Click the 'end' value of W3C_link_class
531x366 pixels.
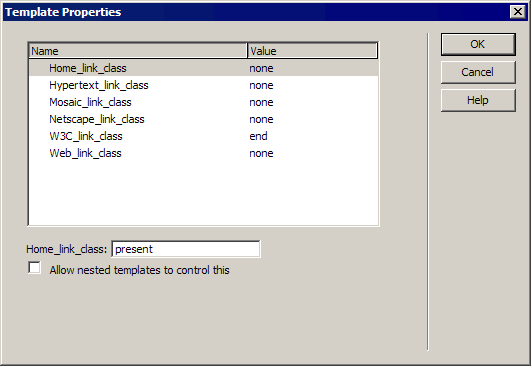tap(258, 136)
